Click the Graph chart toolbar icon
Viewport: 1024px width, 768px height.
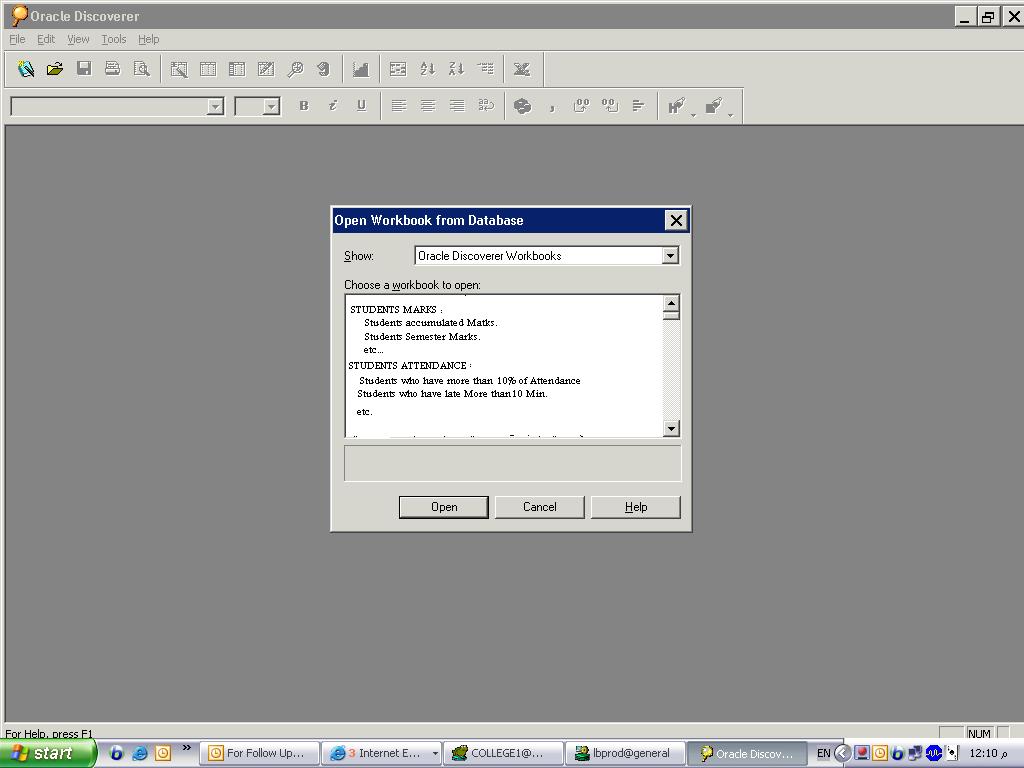360,69
